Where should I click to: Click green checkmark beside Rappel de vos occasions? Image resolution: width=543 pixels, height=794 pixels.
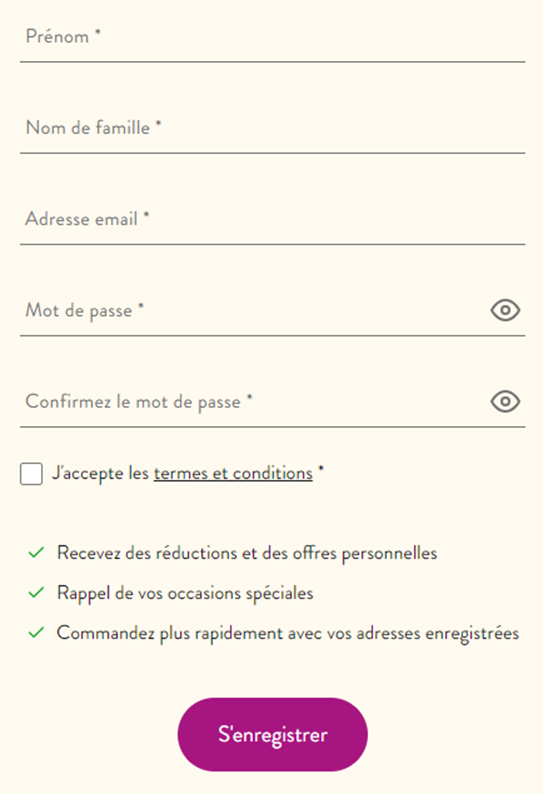36,592
